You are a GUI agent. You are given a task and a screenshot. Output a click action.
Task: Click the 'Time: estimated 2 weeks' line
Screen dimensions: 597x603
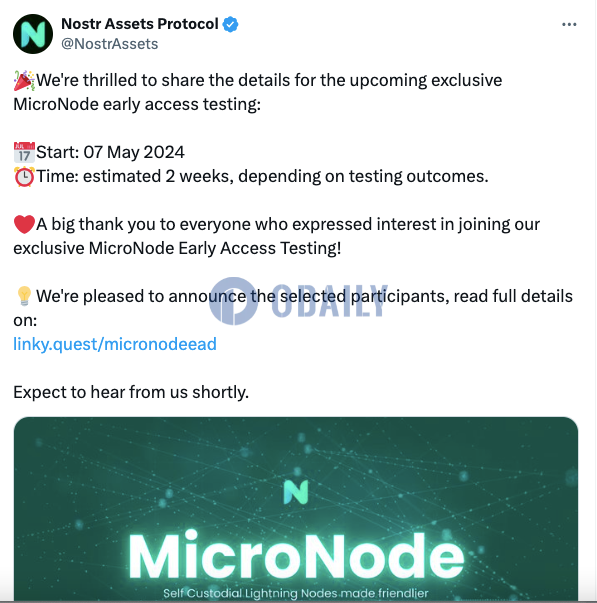pos(262,177)
